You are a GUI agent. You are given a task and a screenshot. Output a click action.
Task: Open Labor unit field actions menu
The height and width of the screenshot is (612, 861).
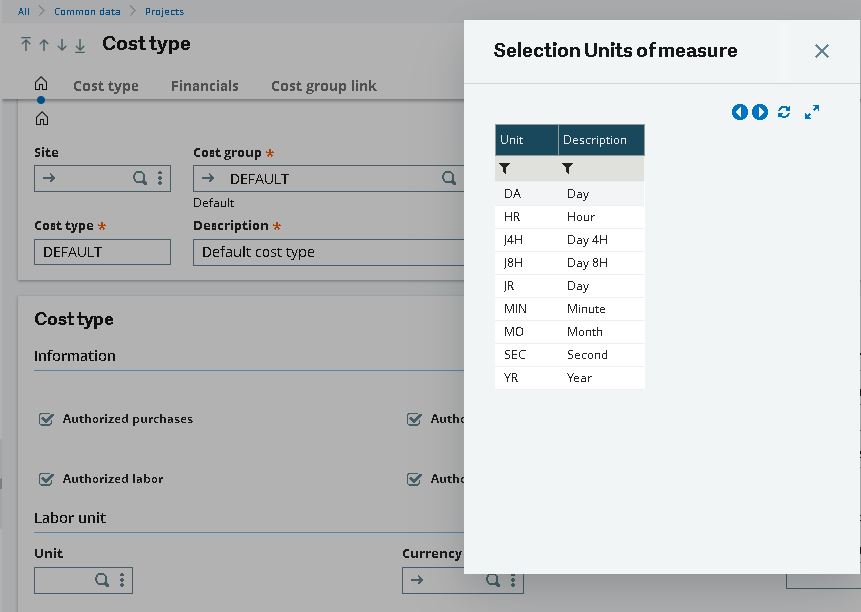click(x=122, y=580)
